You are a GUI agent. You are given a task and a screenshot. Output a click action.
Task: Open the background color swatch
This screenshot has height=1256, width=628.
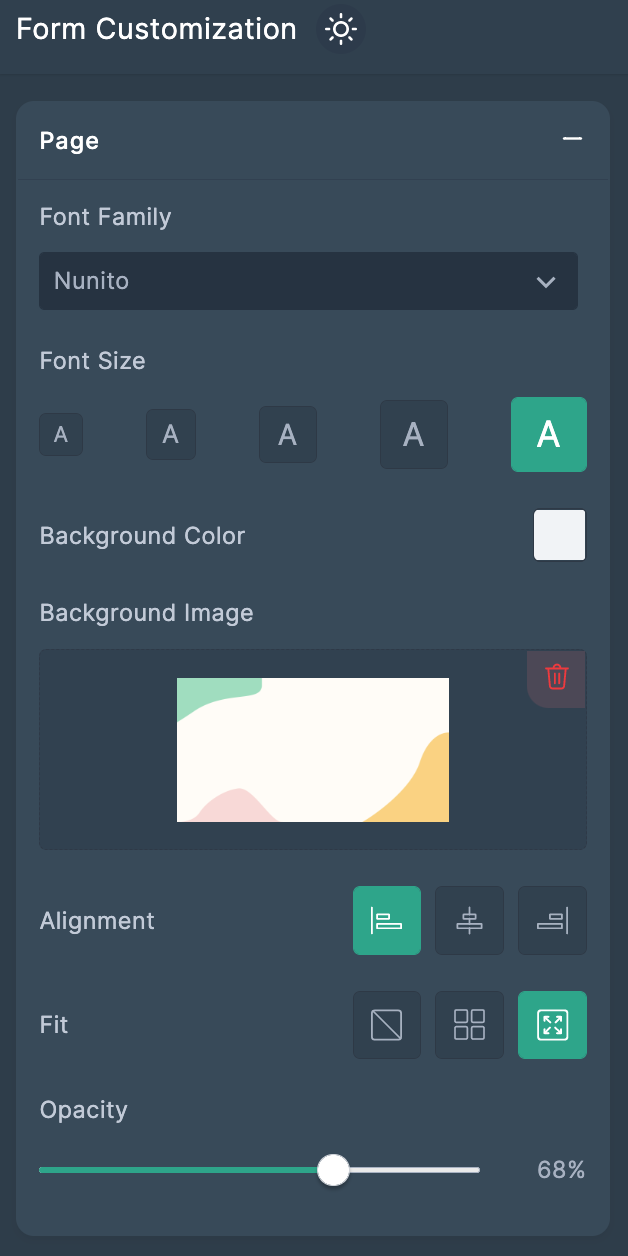tap(560, 535)
